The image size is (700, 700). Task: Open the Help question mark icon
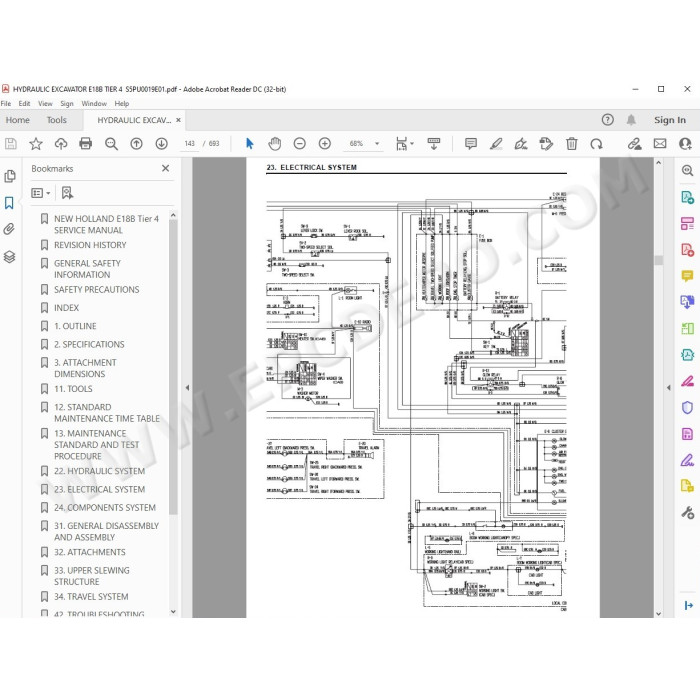pyautogui.click(x=608, y=120)
